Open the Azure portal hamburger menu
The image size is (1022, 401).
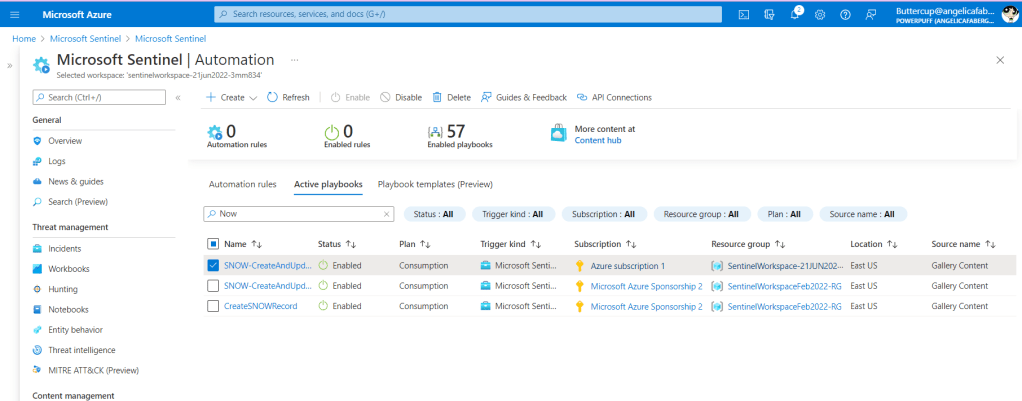coord(14,14)
